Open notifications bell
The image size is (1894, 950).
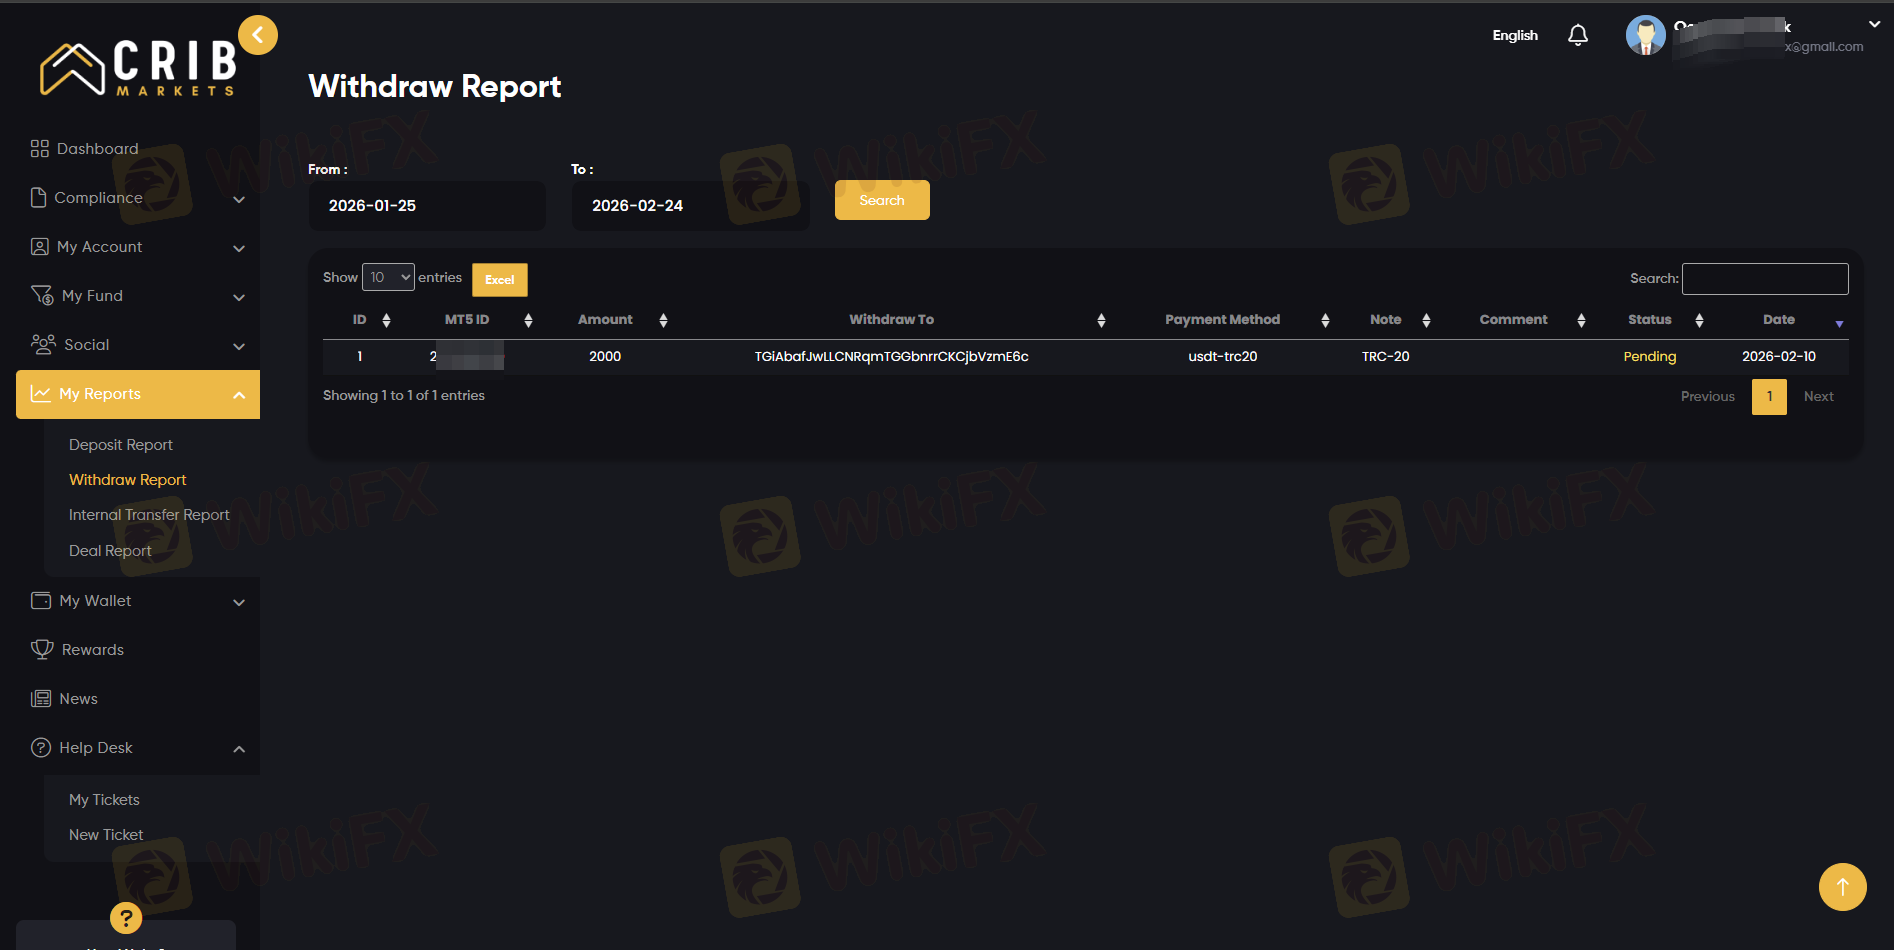tap(1578, 36)
